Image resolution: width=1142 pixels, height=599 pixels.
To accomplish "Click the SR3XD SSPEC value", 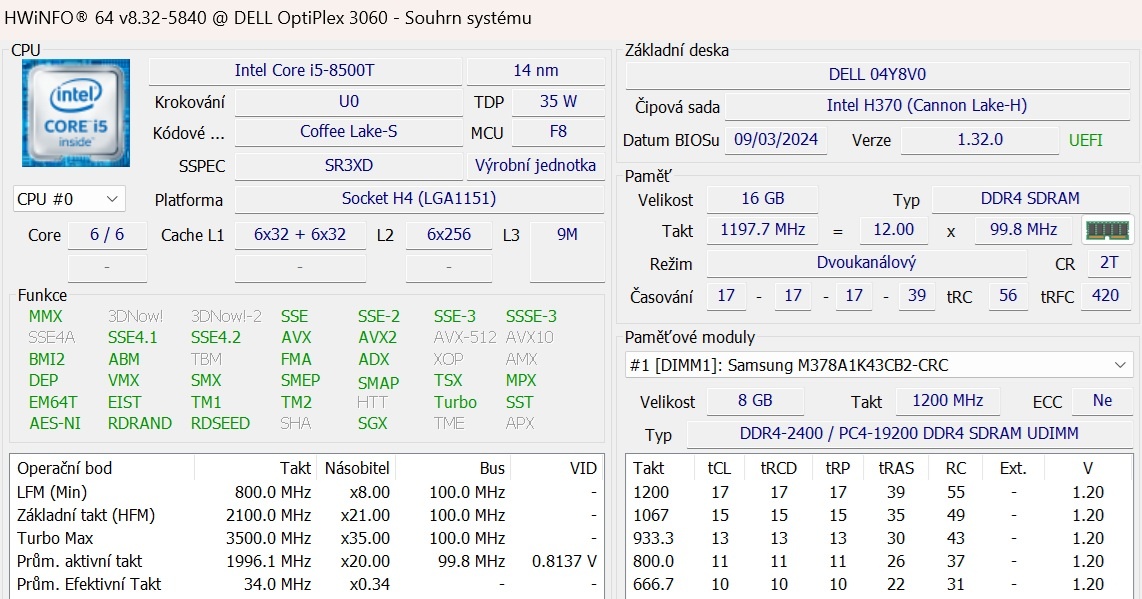I will [x=349, y=166].
